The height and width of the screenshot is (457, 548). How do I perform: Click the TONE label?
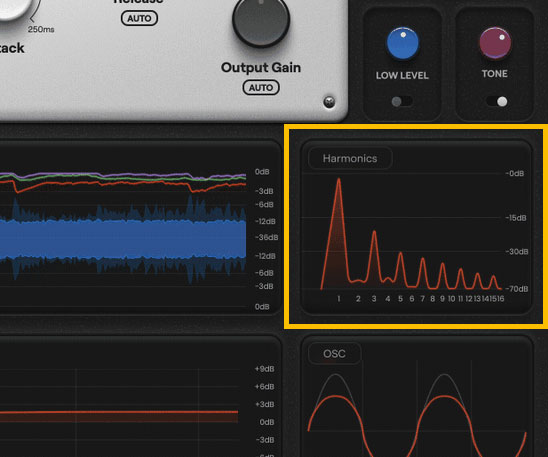pos(495,74)
